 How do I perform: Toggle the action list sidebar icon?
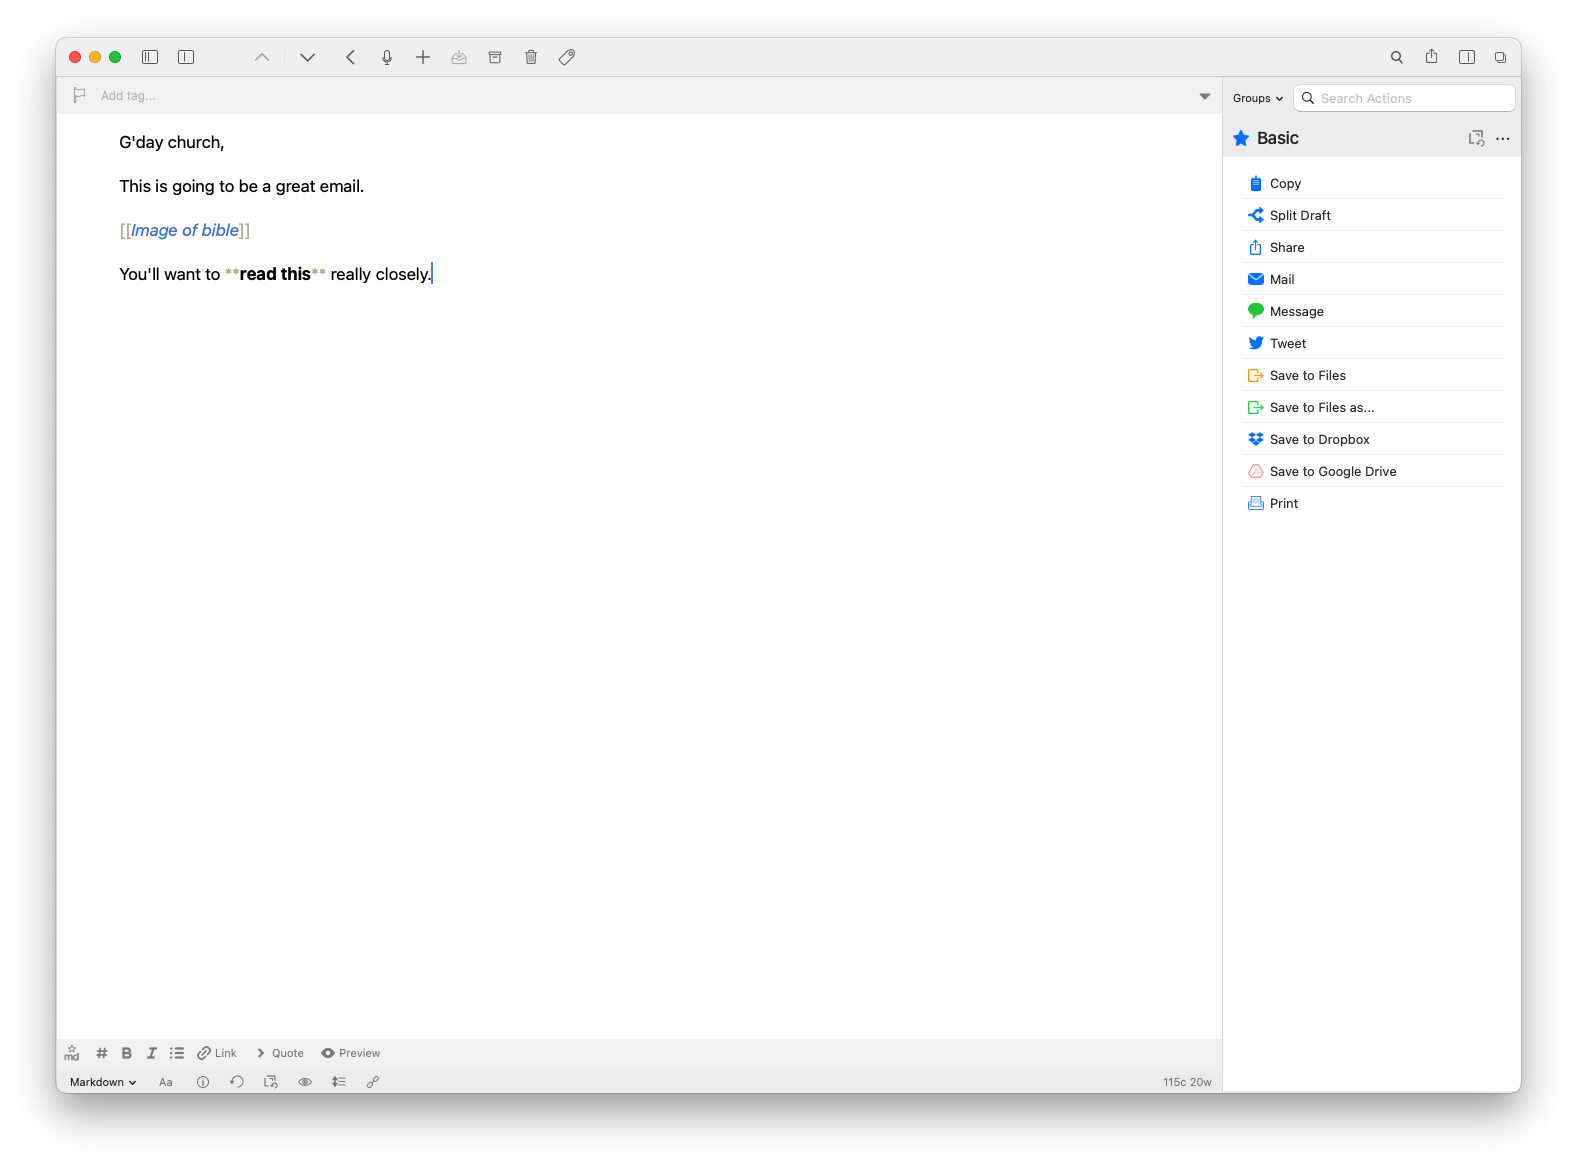pyautogui.click(x=1467, y=57)
